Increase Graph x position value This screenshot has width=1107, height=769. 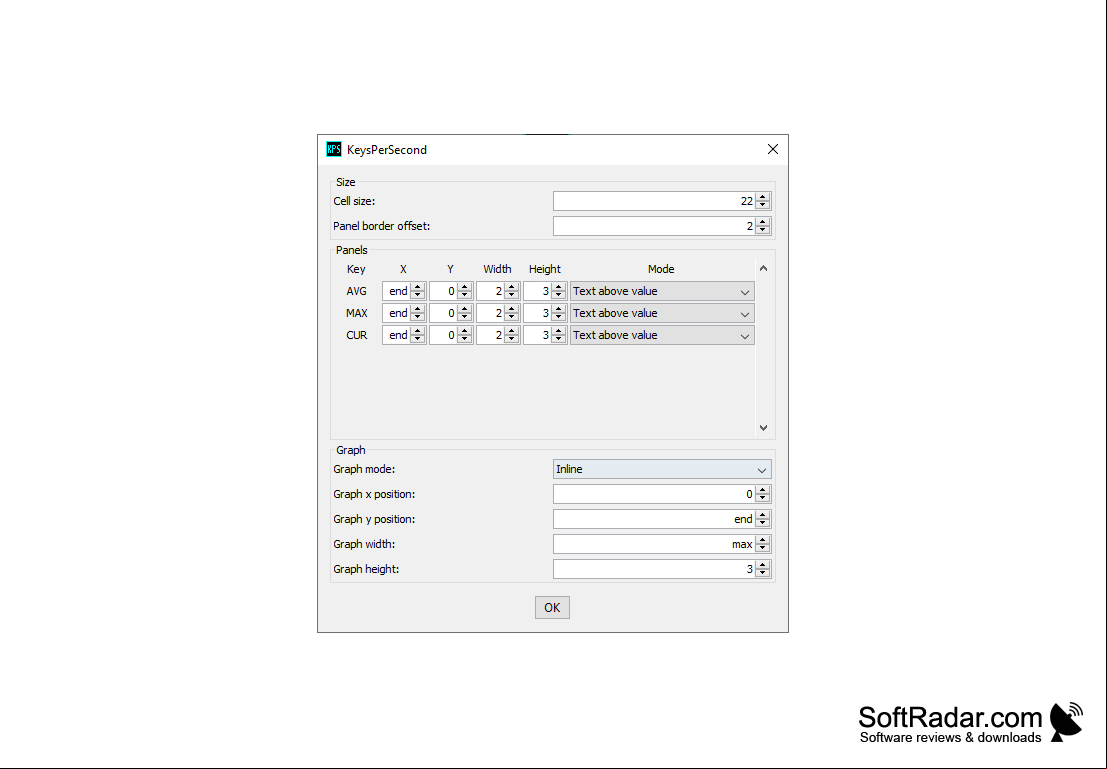[x=762, y=490]
